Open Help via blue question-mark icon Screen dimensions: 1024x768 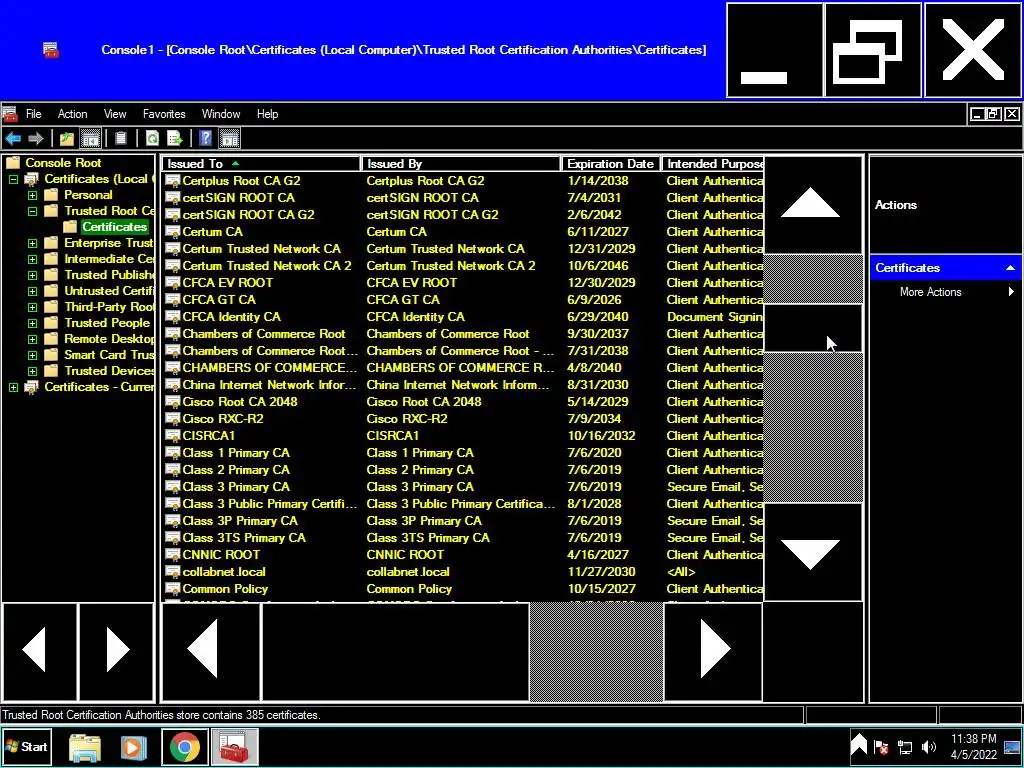click(206, 138)
